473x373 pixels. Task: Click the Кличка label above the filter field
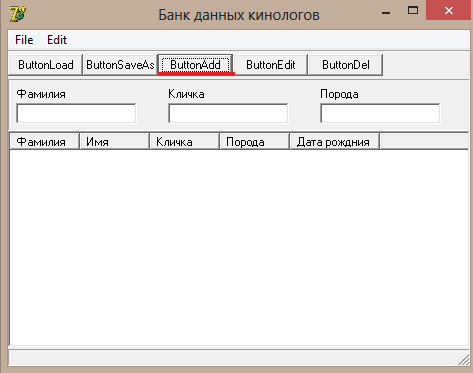coord(186,94)
